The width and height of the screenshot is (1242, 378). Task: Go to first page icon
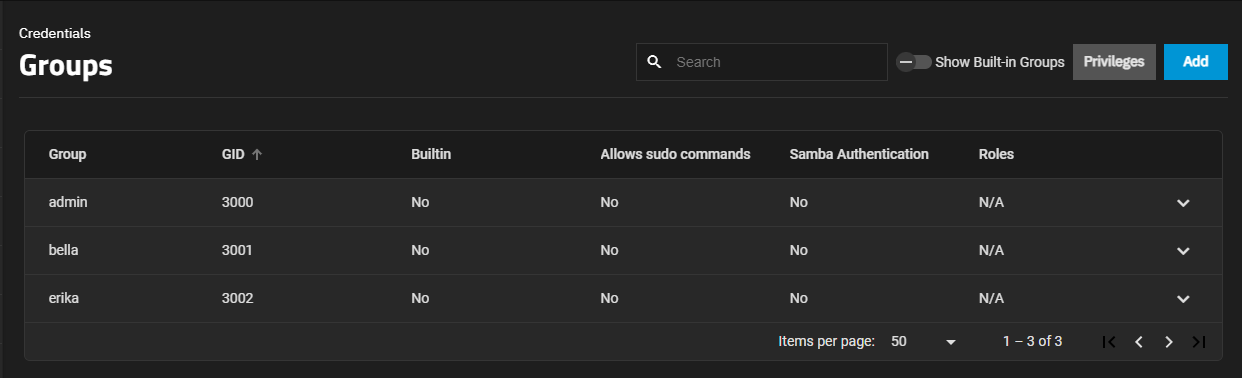pos(1108,342)
